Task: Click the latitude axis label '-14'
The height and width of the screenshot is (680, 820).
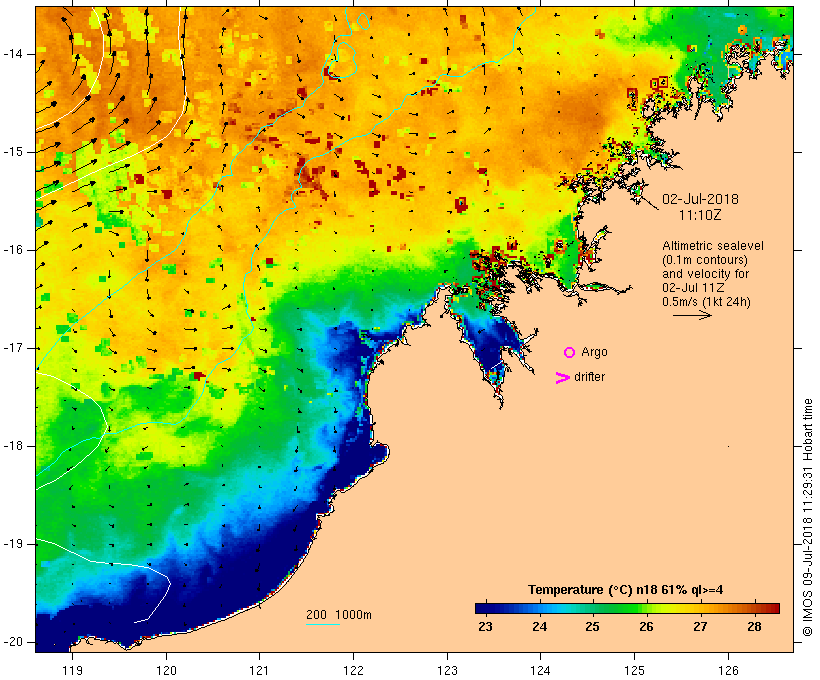Action: 12,54
